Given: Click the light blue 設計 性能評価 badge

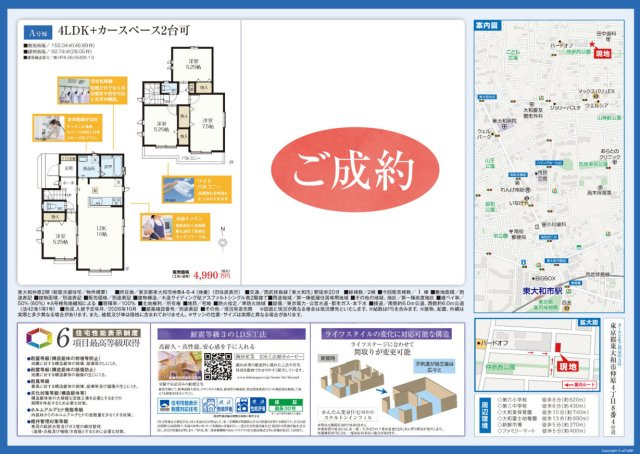Looking at the screenshot, I should [x=218, y=405].
